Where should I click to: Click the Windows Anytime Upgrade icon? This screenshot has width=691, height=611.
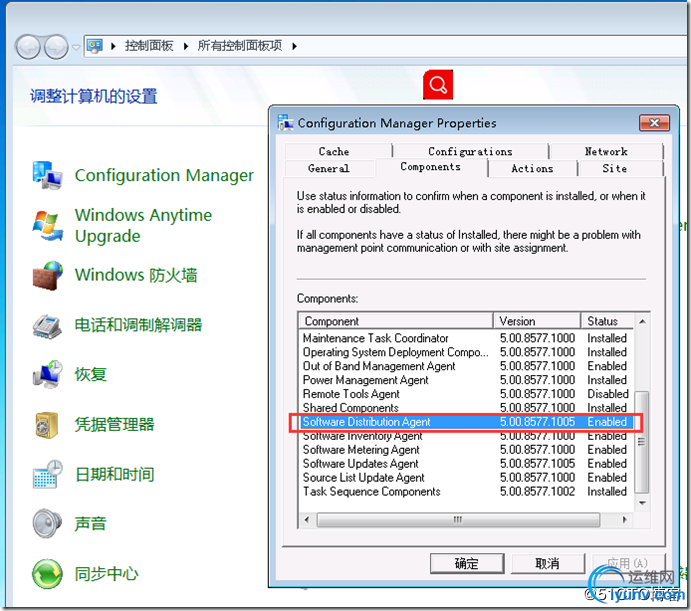(x=47, y=226)
